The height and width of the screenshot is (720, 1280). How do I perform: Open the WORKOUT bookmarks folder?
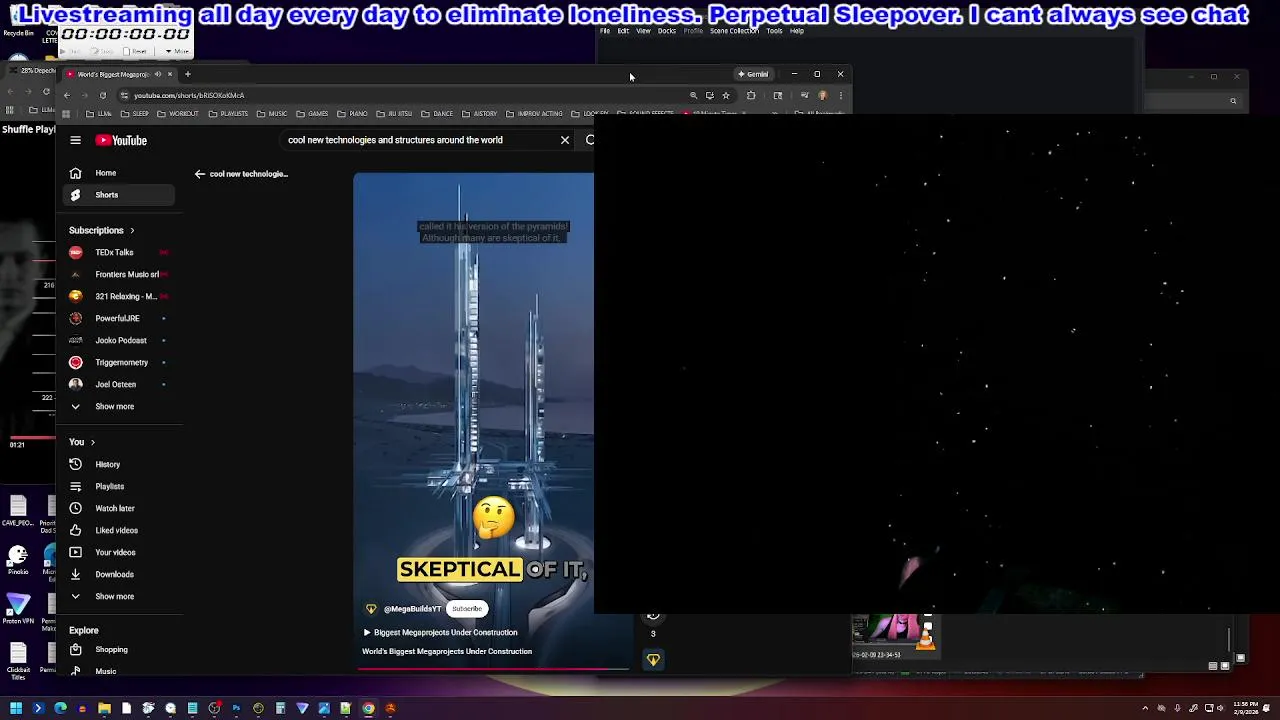(x=178, y=114)
